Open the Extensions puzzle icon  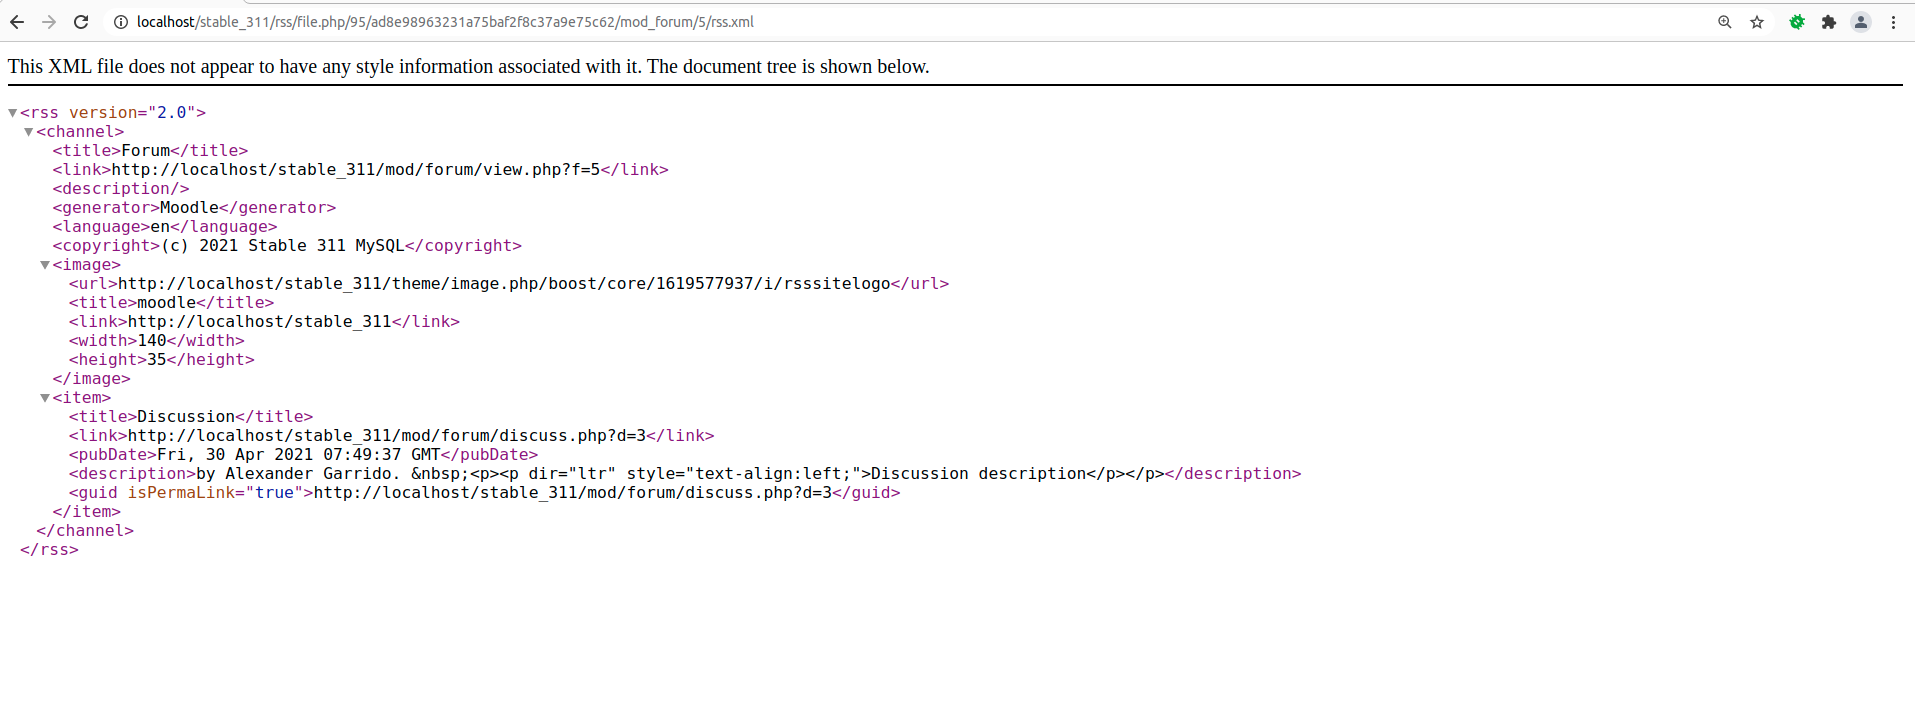click(x=1829, y=22)
